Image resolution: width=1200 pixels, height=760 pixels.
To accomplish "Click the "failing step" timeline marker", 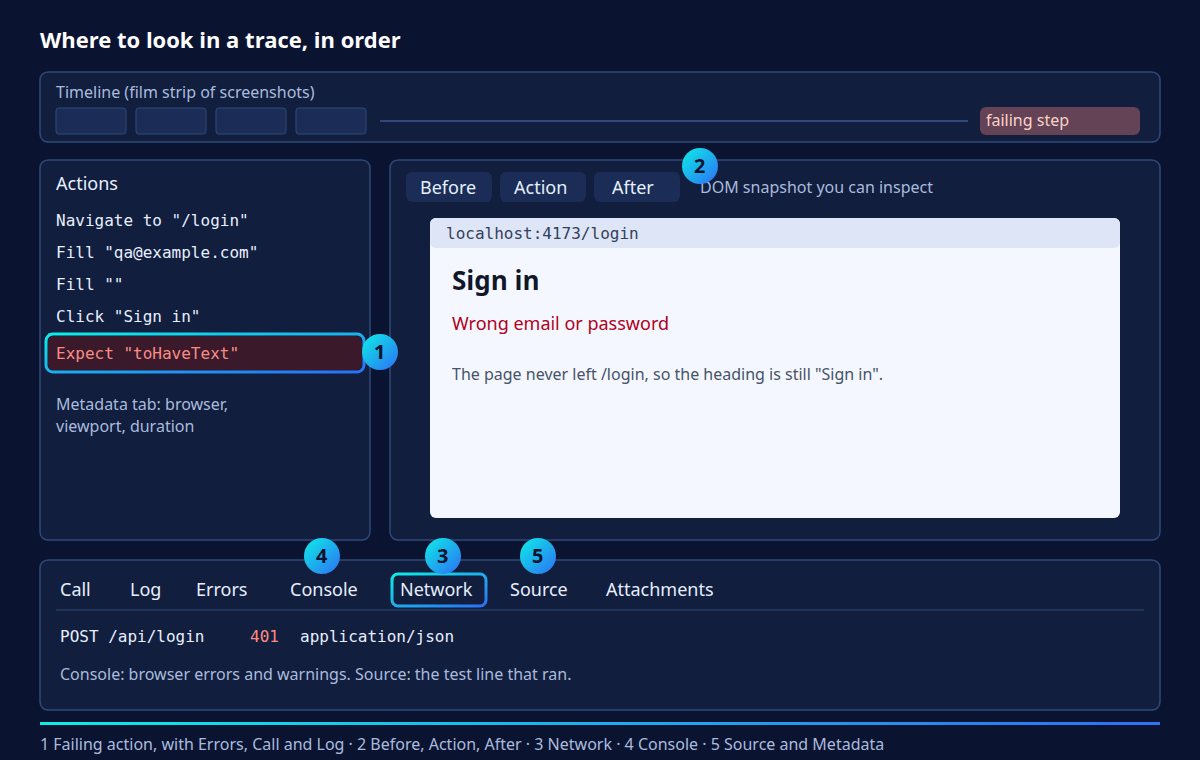I will pyautogui.click(x=1059, y=121).
